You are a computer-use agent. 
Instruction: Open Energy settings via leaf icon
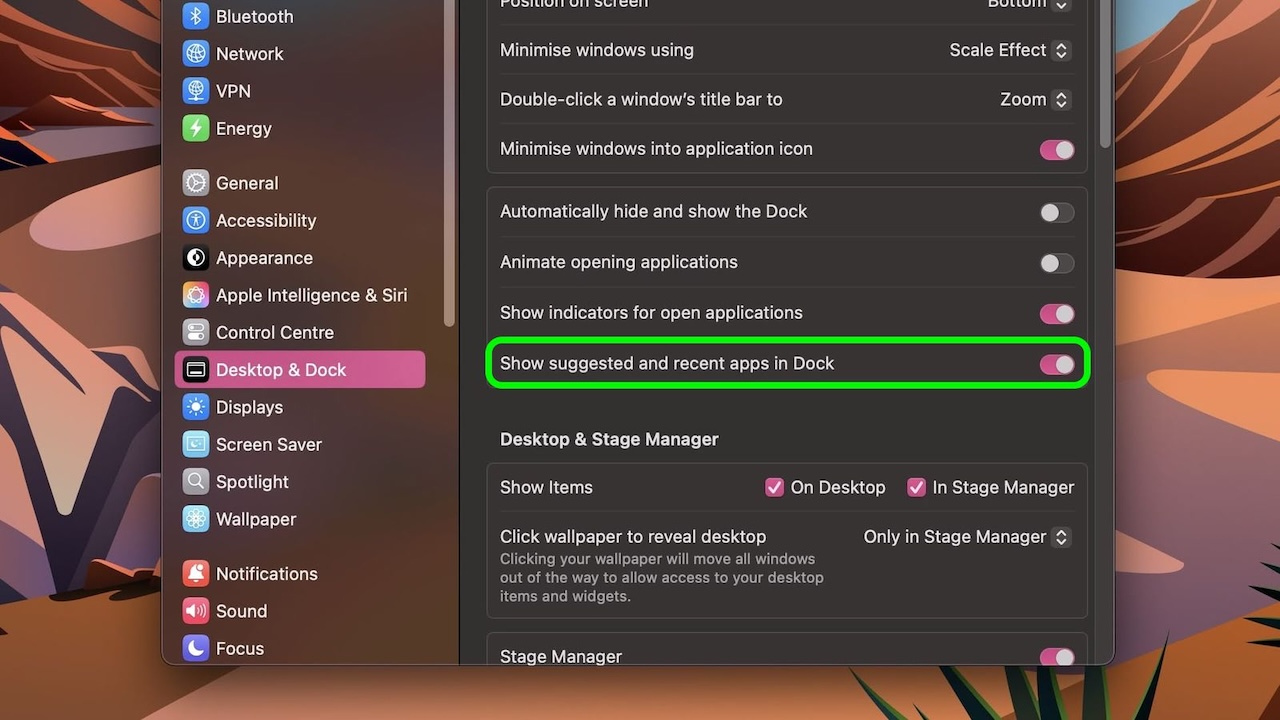[x=195, y=128]
